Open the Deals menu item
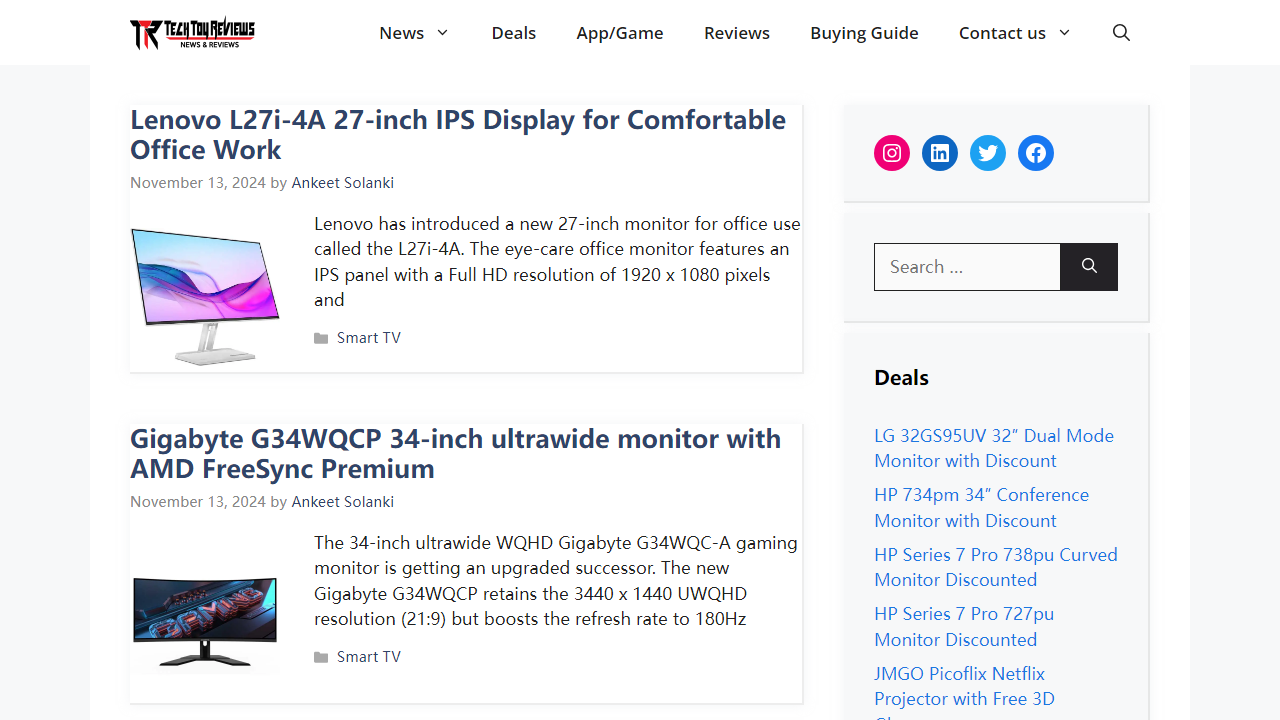Viewport: 1280px width, 720px height. (x=514, y=33)
